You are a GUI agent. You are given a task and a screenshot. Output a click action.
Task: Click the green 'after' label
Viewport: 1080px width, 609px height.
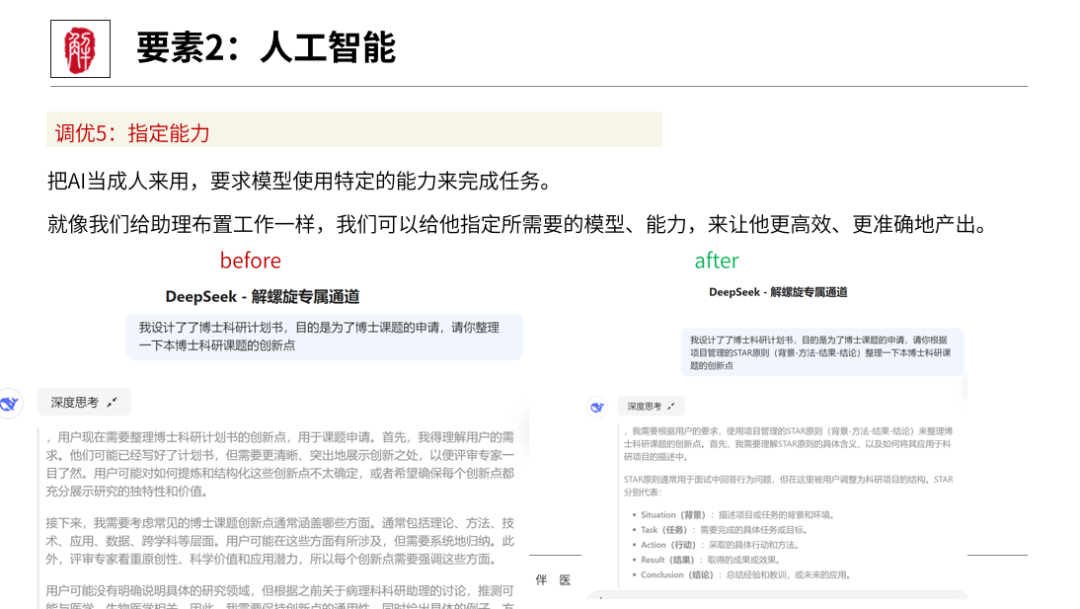click(x=716, y=260)
